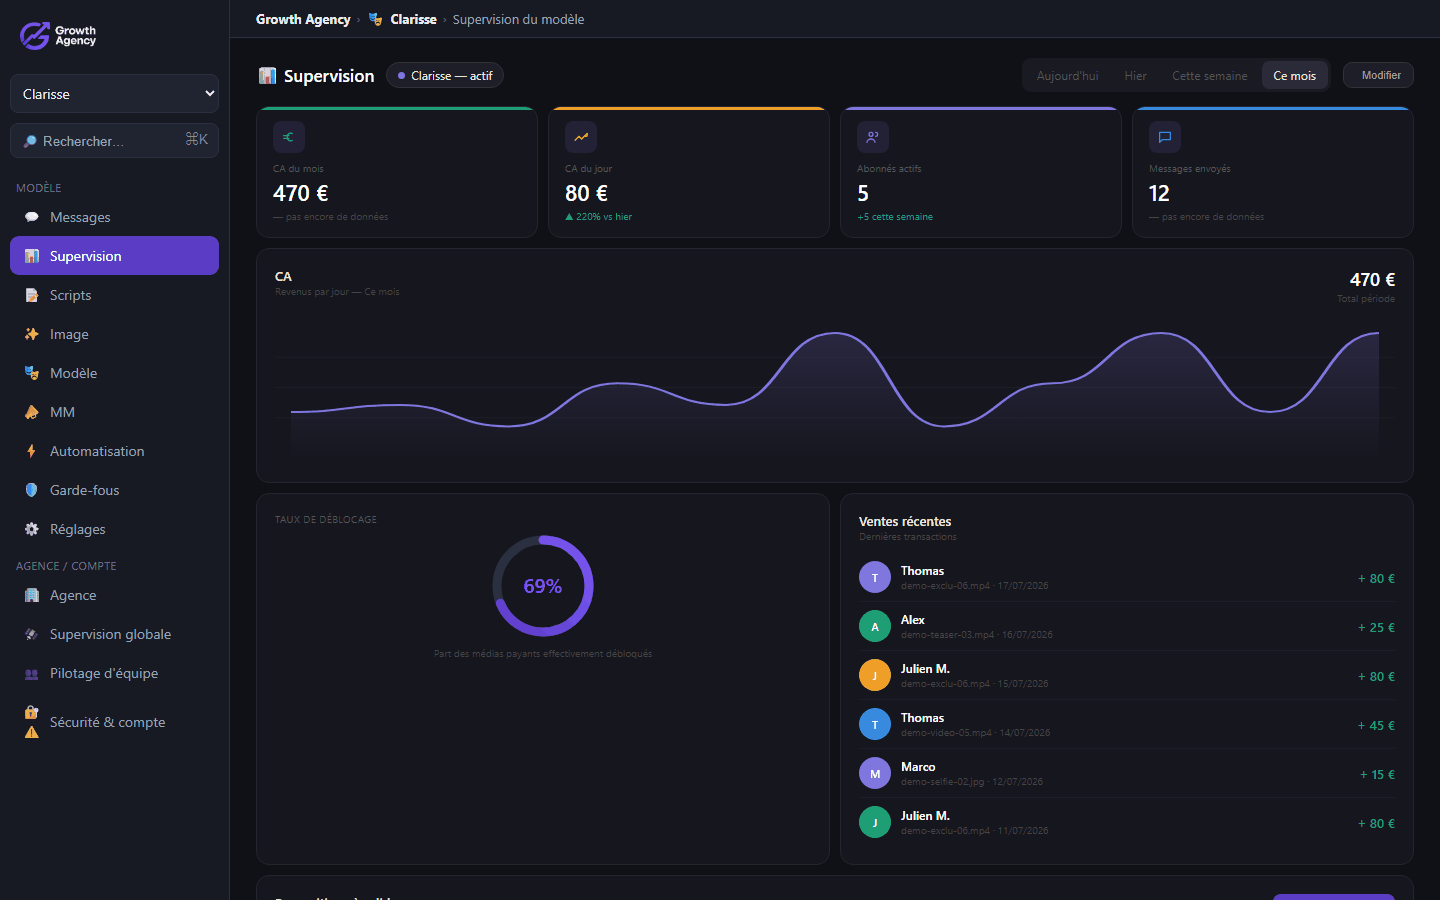Open Messages via its speech bubble icon
Viewport: 1440px width, 900px height.
[x=32, y=217]
